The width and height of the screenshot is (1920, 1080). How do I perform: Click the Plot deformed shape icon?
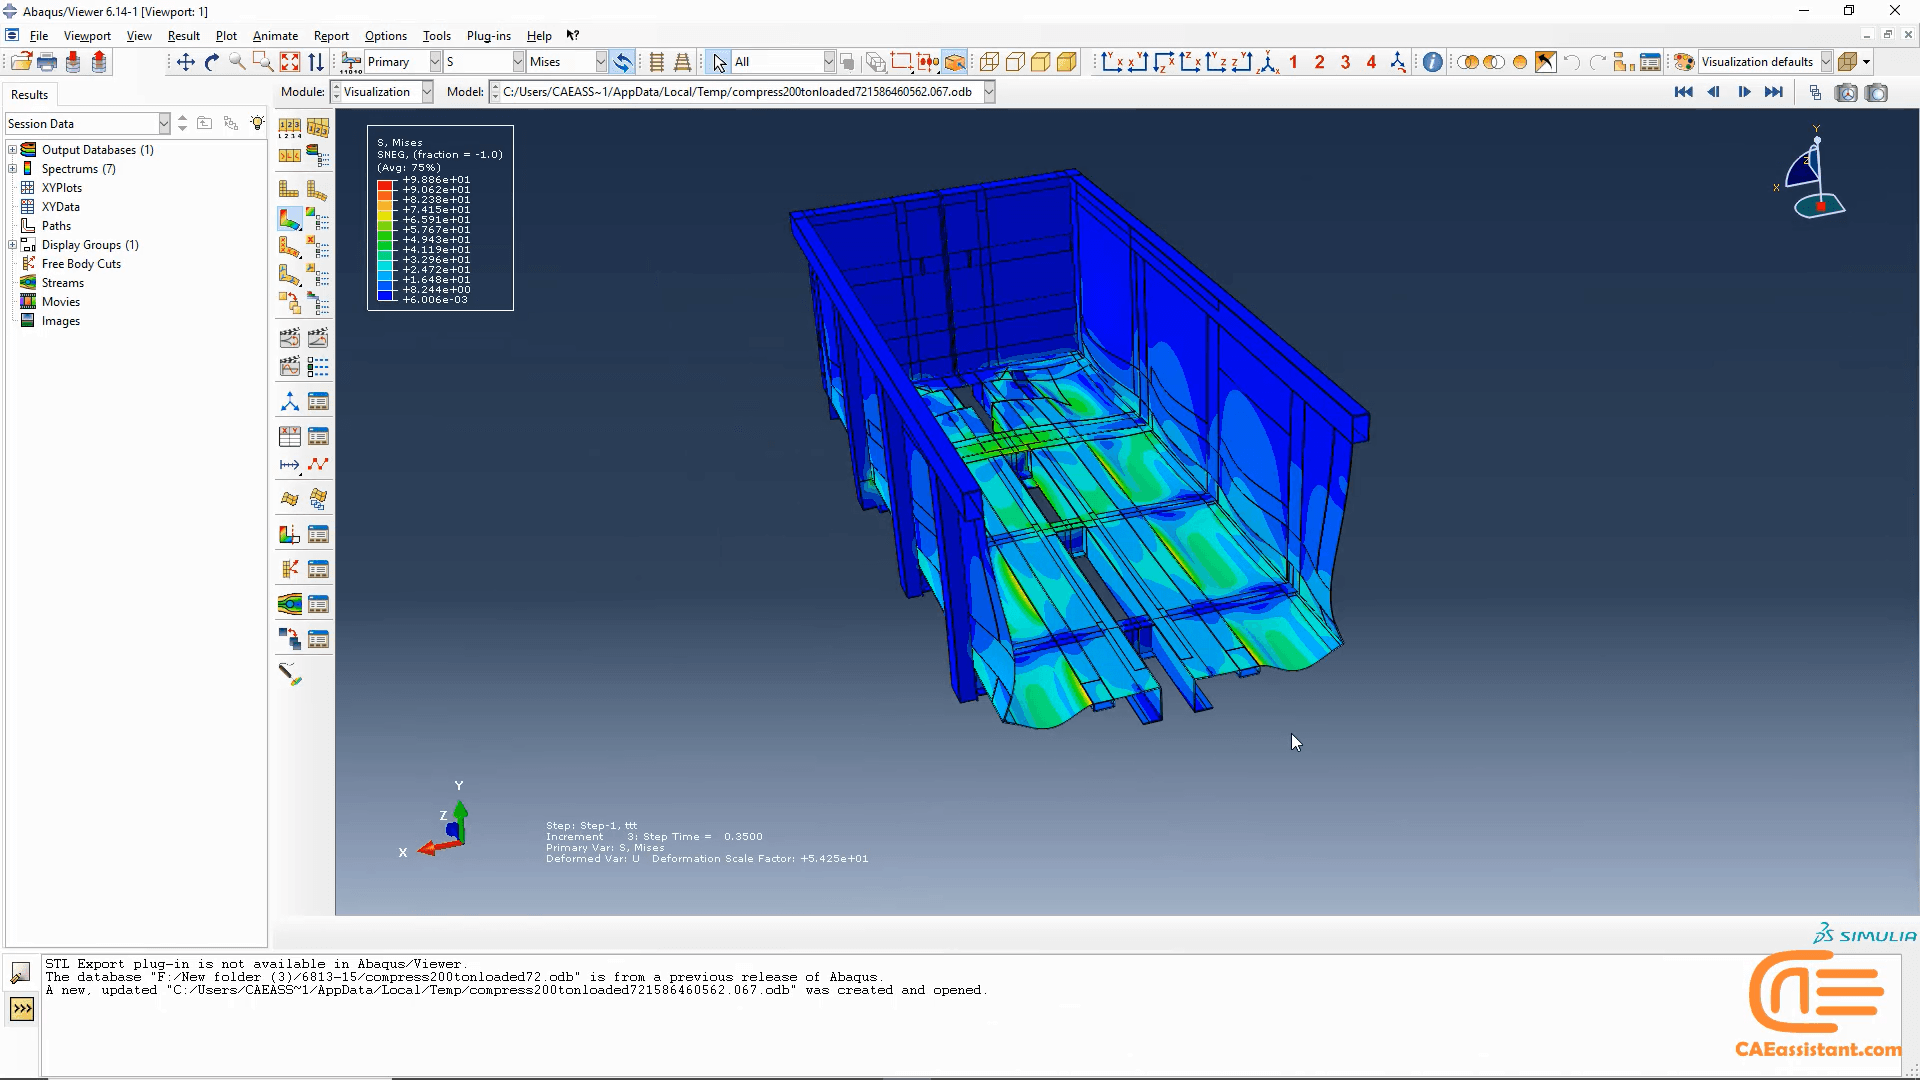pyautogui.click(x=317, y=190)
